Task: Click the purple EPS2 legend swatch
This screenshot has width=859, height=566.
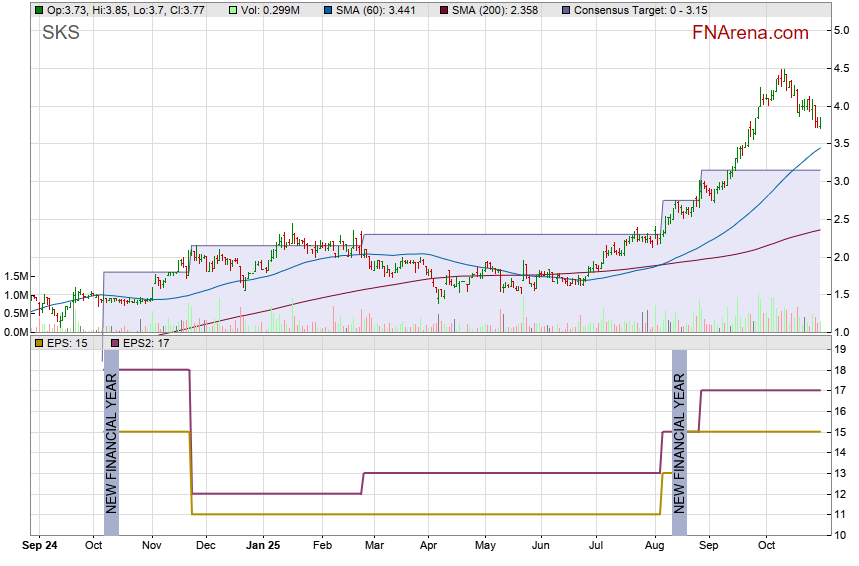Action: (x=115, y=343)
